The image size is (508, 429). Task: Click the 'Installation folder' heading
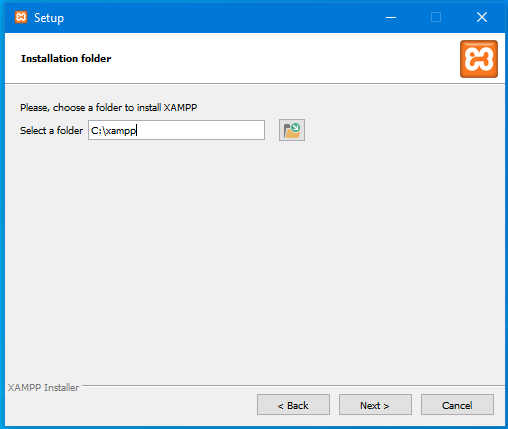click(66, 59)
